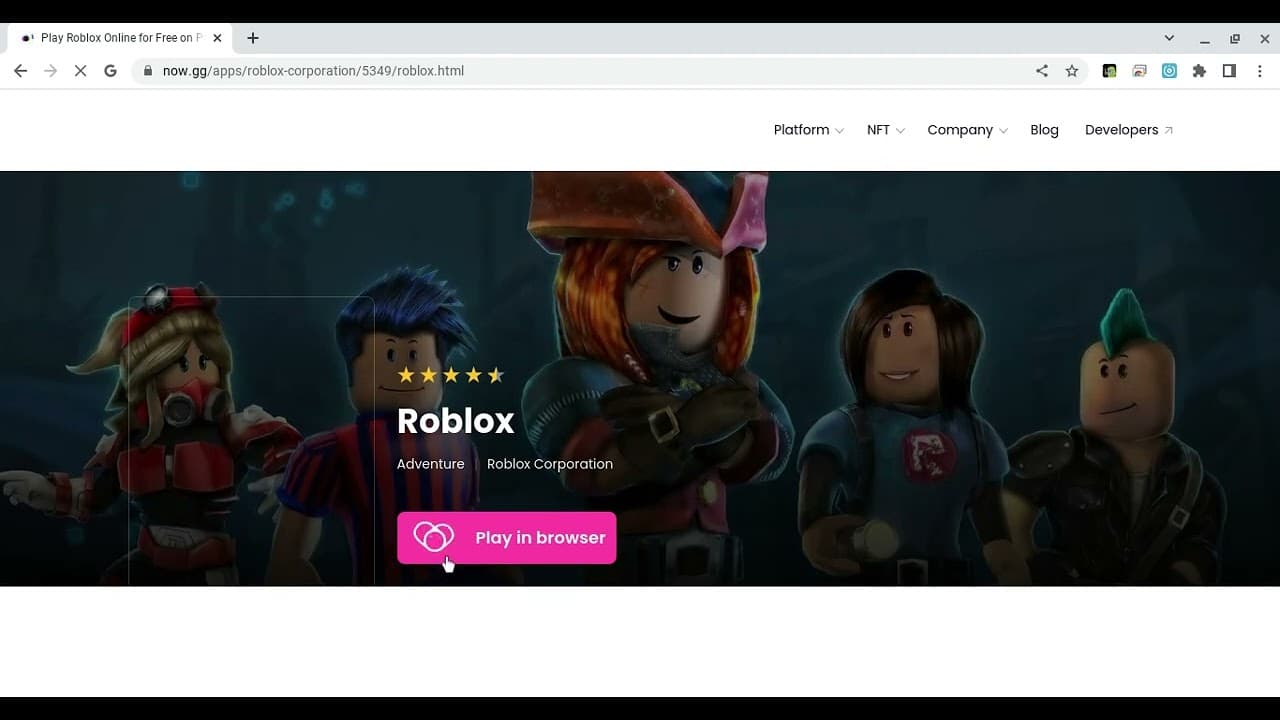This screenshot has width=1280, height=720.
Task: Toggle the browser side panel
Action: click(x=1229, y=71)
